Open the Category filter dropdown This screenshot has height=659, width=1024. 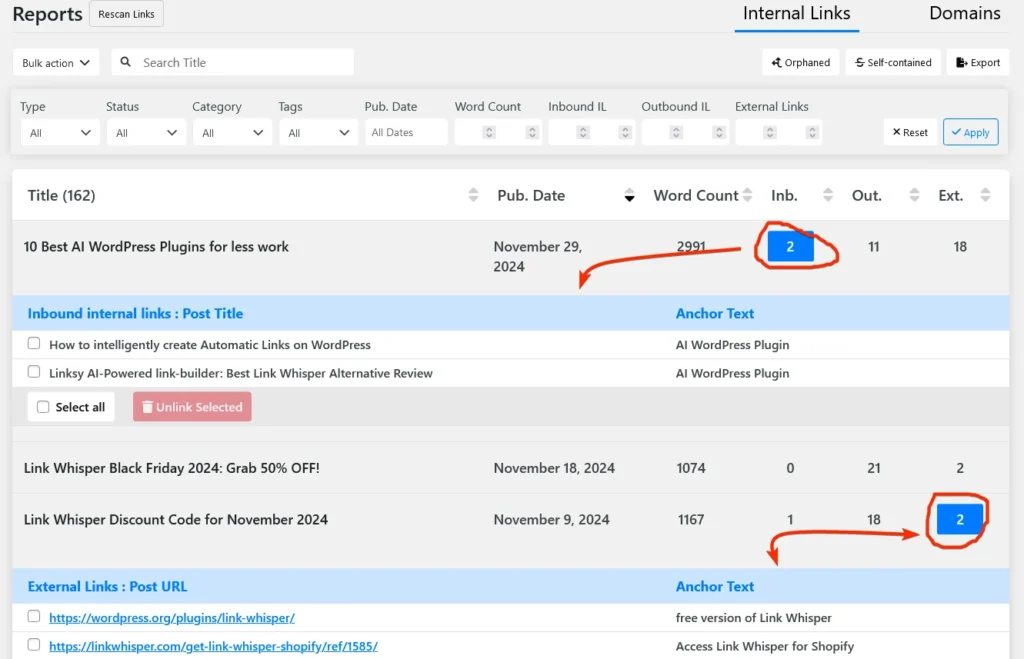click(x=232, y=133)
